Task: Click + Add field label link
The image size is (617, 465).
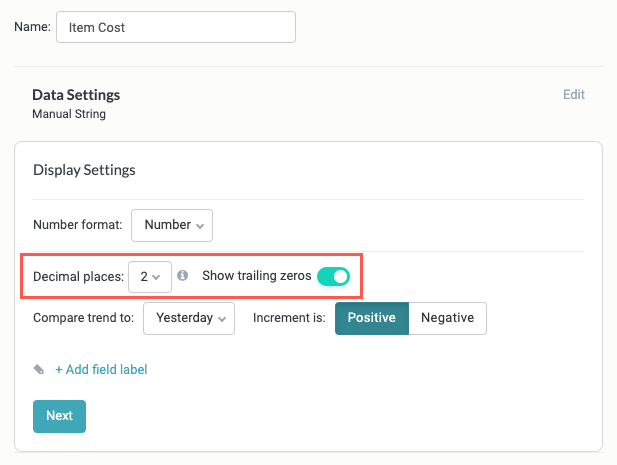Action: (x=101, y=369)
